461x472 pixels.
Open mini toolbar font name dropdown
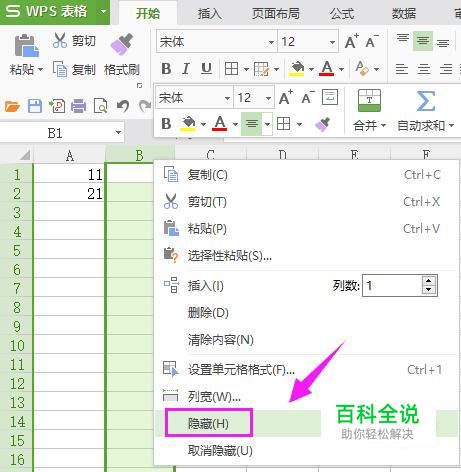[227, 98]
